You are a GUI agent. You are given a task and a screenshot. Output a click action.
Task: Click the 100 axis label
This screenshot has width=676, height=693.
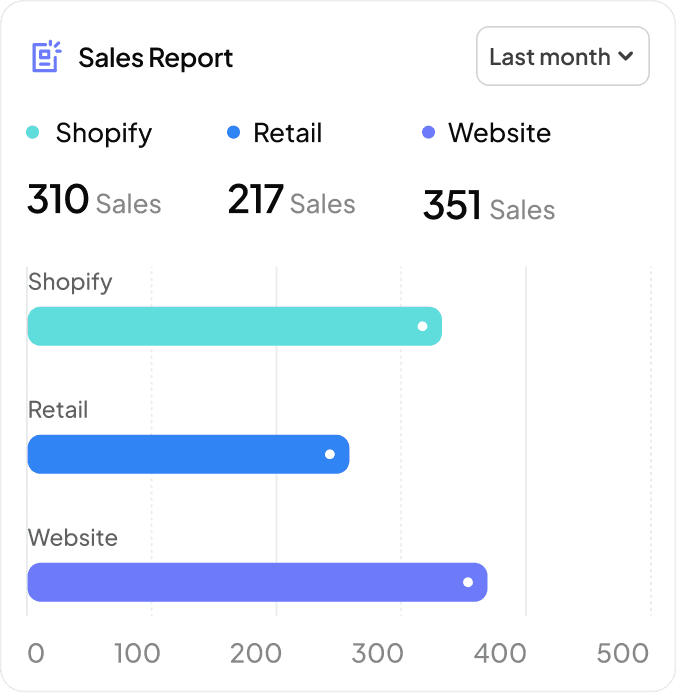[x=137, y=653]
